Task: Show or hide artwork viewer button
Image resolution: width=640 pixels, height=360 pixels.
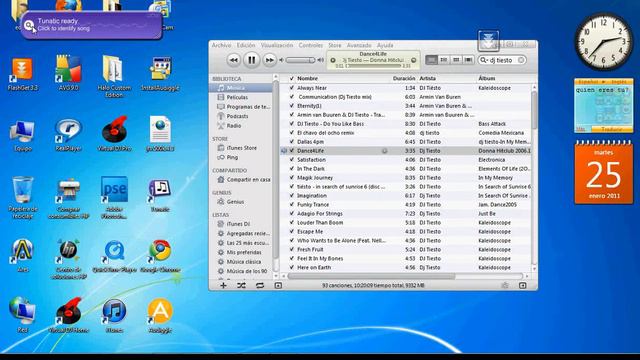Action: point(278,285)
